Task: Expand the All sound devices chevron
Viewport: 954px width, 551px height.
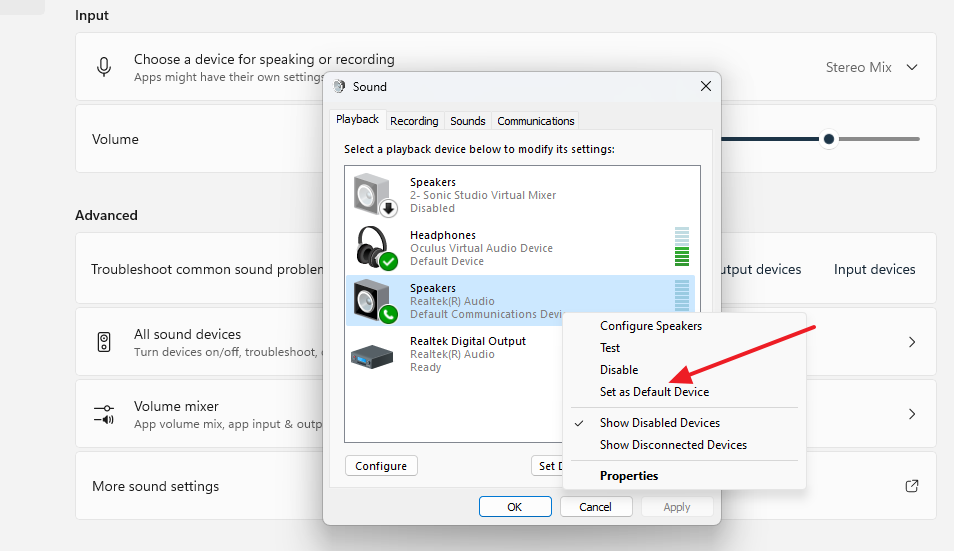Action: coord(911,342)
